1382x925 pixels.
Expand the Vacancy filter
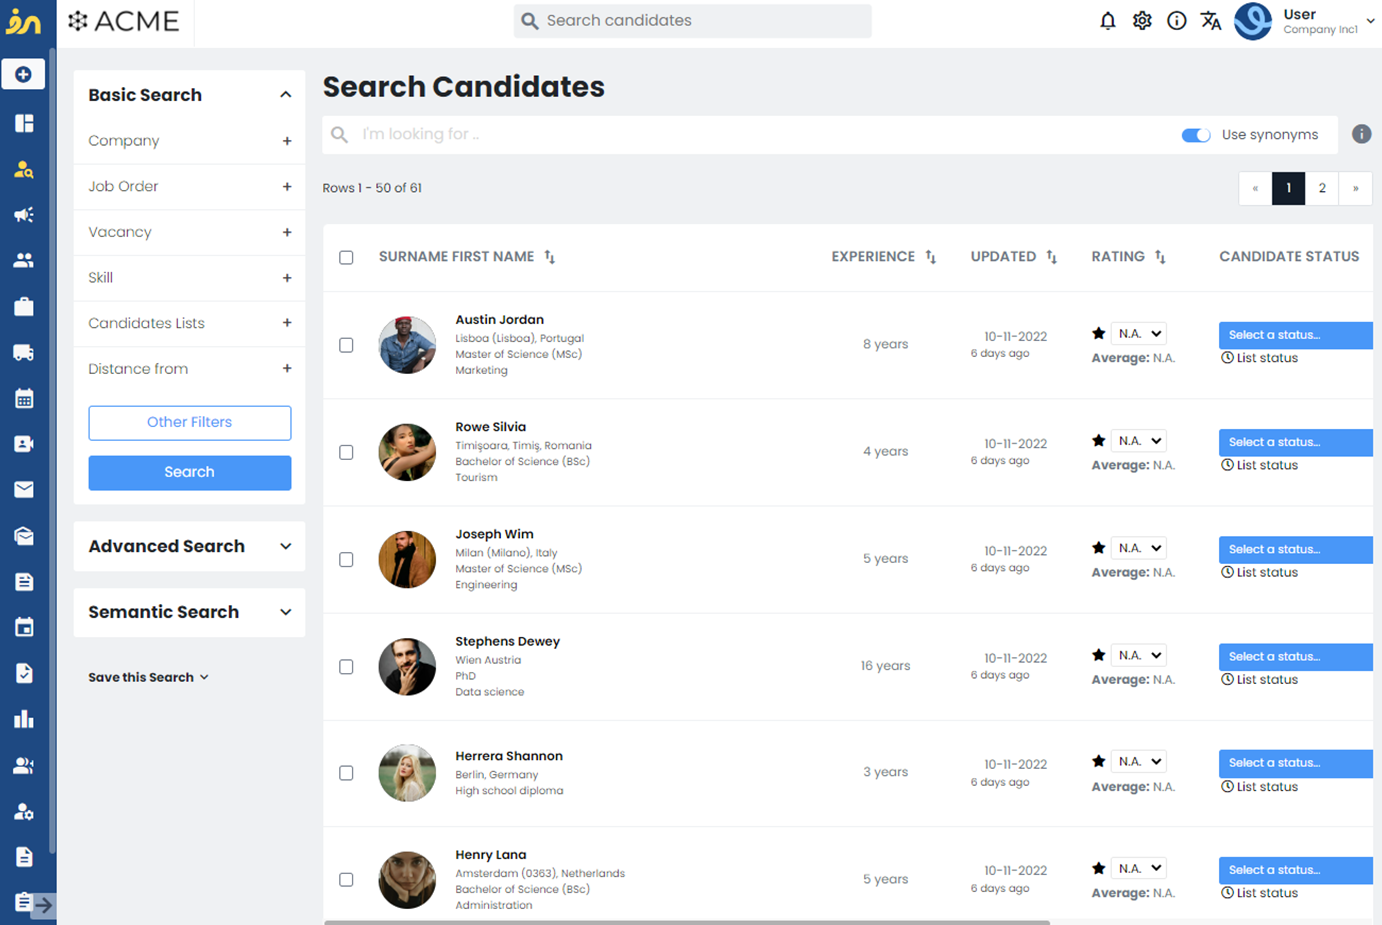coord(287,232)
